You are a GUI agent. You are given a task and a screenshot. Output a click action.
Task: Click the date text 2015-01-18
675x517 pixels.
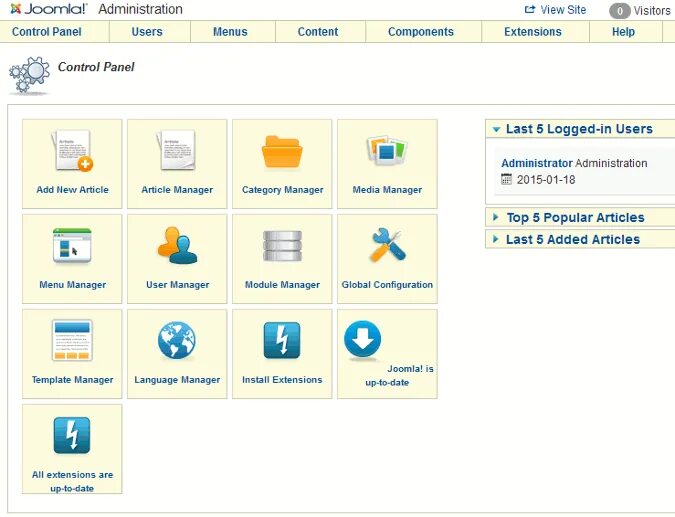pos(546,180)
